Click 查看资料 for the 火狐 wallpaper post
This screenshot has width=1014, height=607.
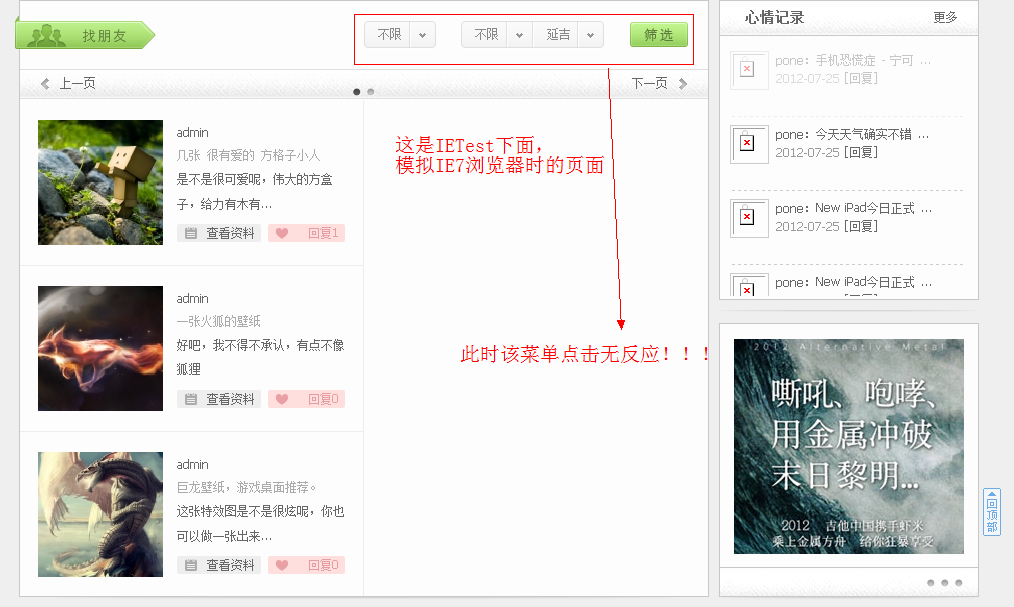[219, 399]
